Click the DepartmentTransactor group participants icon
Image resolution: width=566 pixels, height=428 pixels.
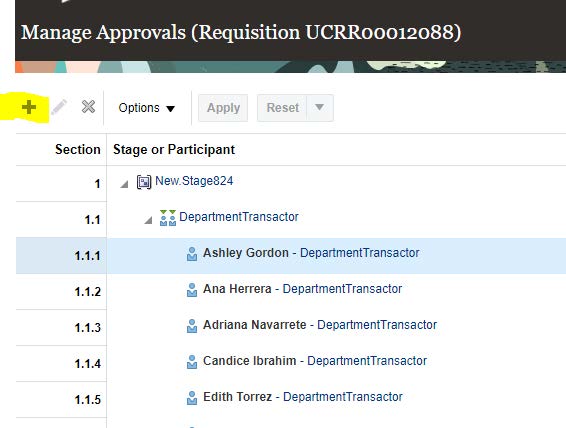[168, 218]
